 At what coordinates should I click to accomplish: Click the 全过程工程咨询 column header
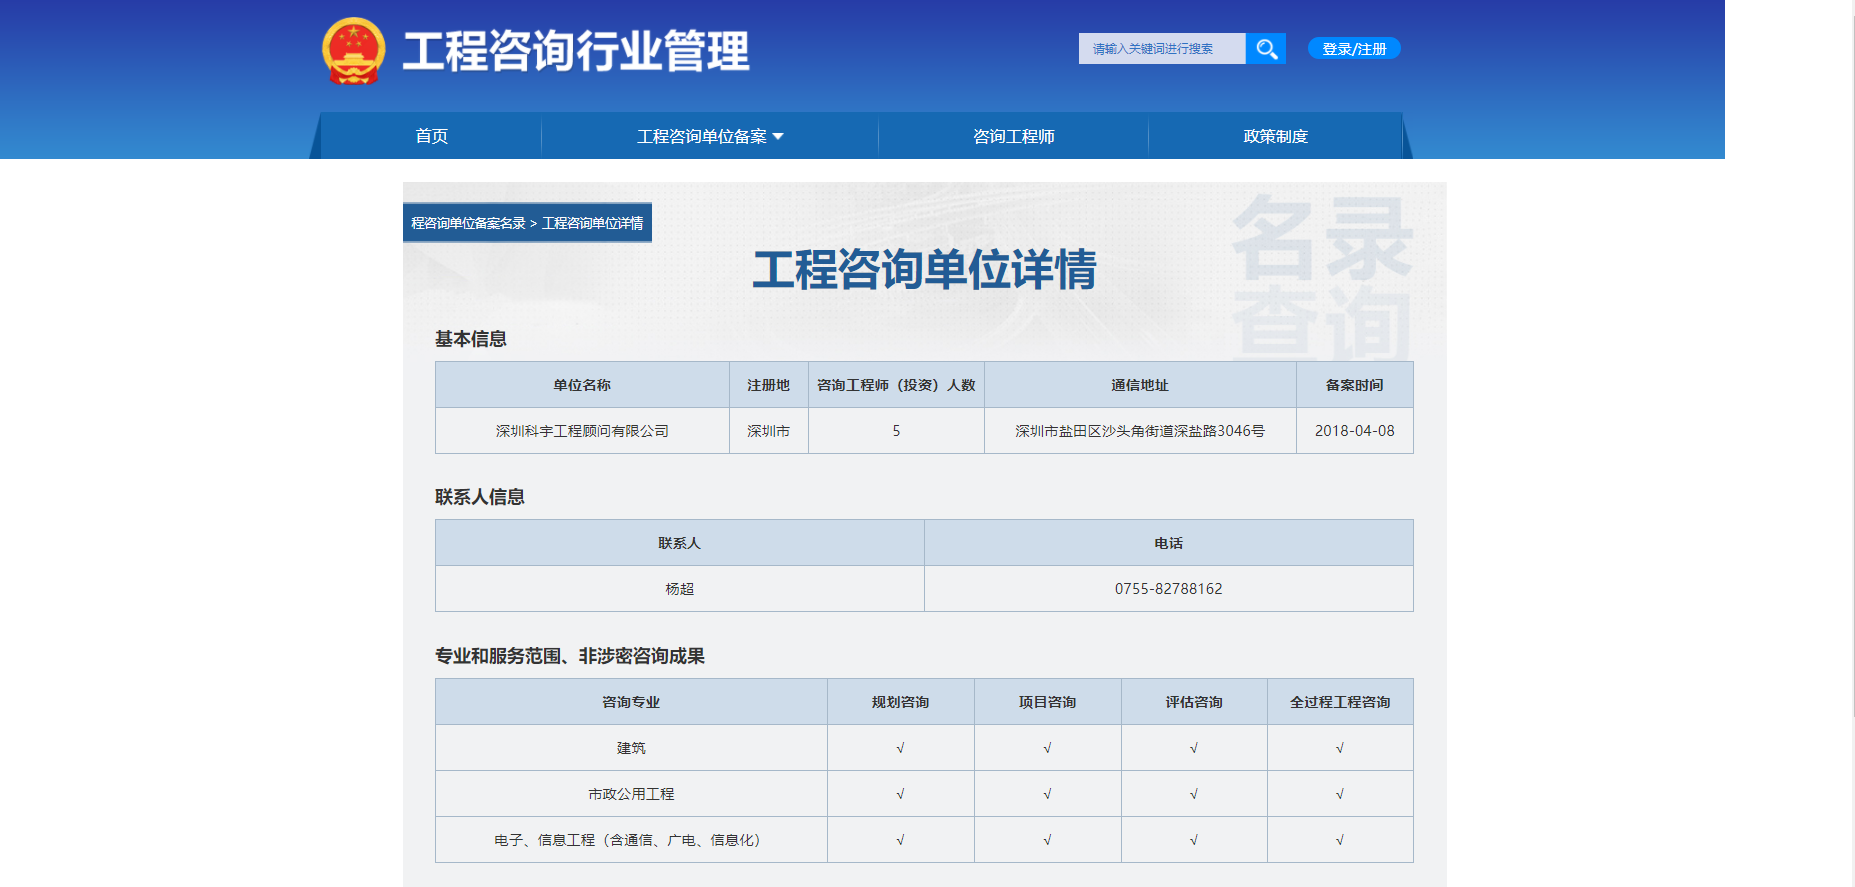pyautogui.click(x=1340, y=702)
